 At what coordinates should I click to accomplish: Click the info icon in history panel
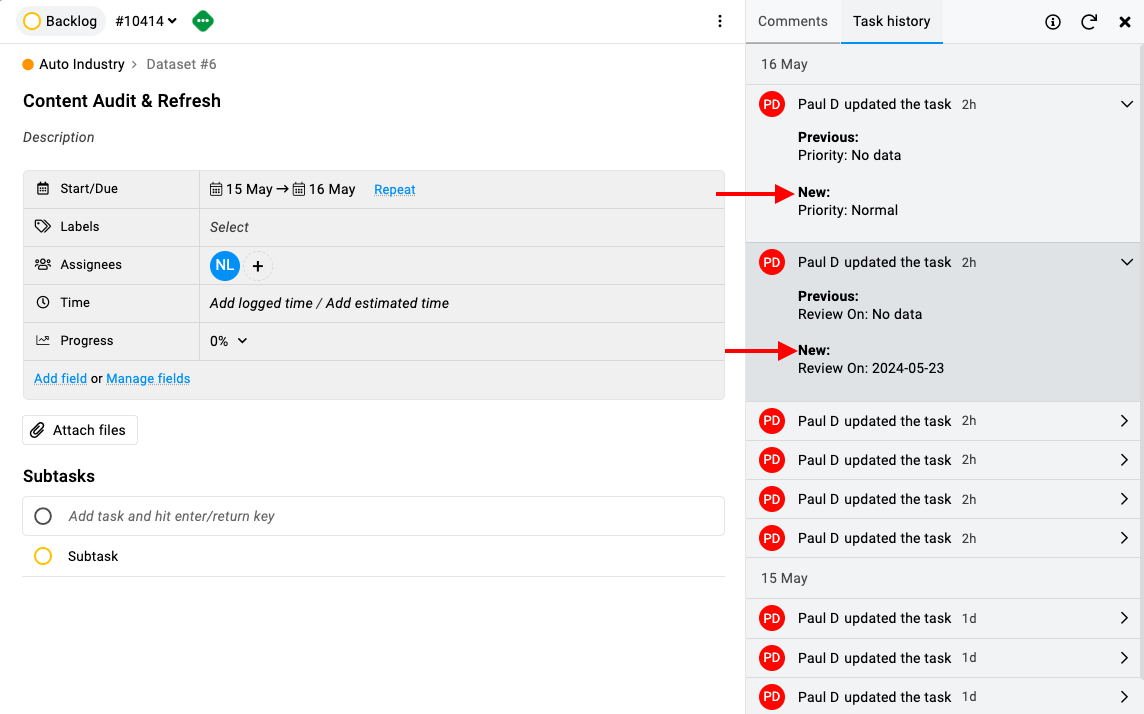[x=1052, y=22]
